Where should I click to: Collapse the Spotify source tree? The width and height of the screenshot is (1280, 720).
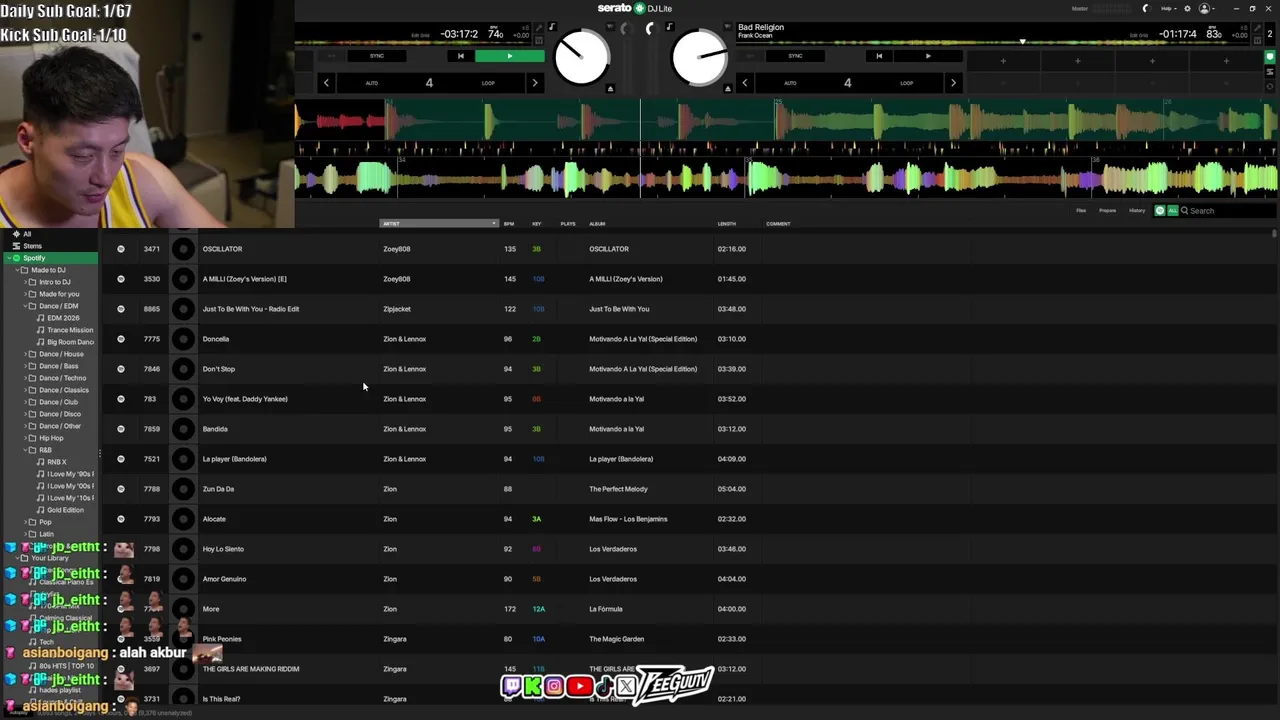coord(8,258)
